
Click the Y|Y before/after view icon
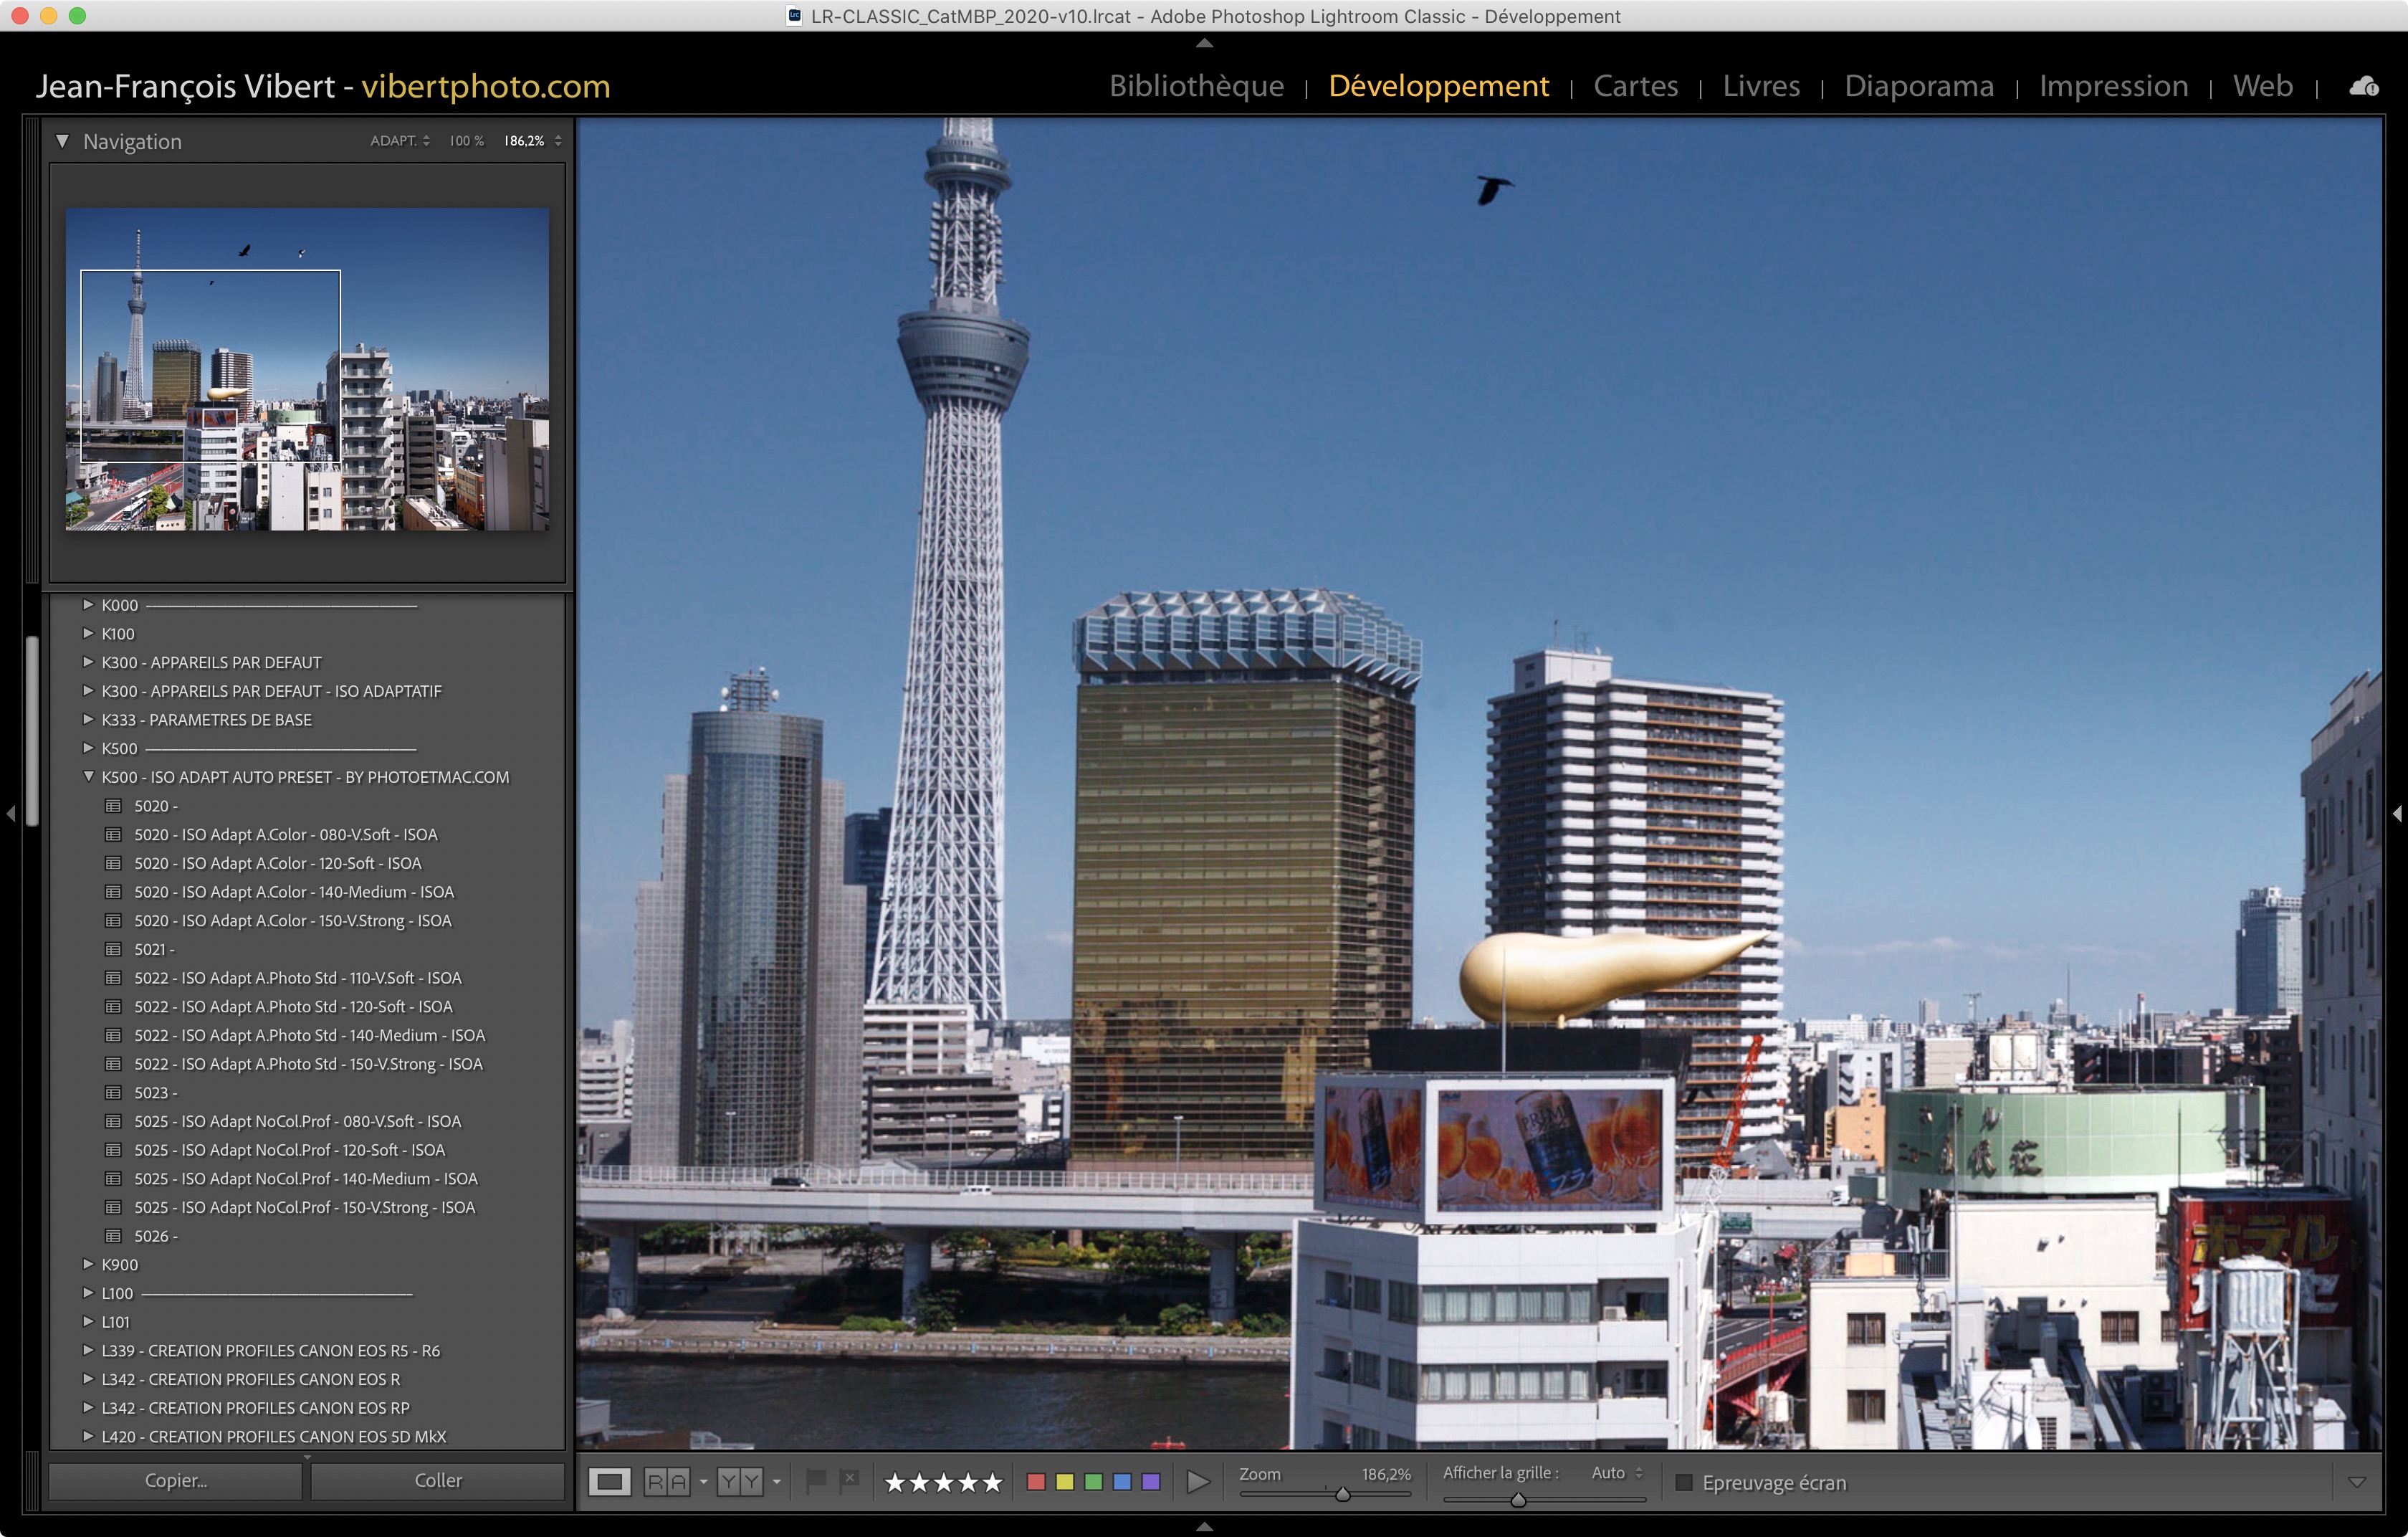pyautogui.click(x=740, y=1481)
